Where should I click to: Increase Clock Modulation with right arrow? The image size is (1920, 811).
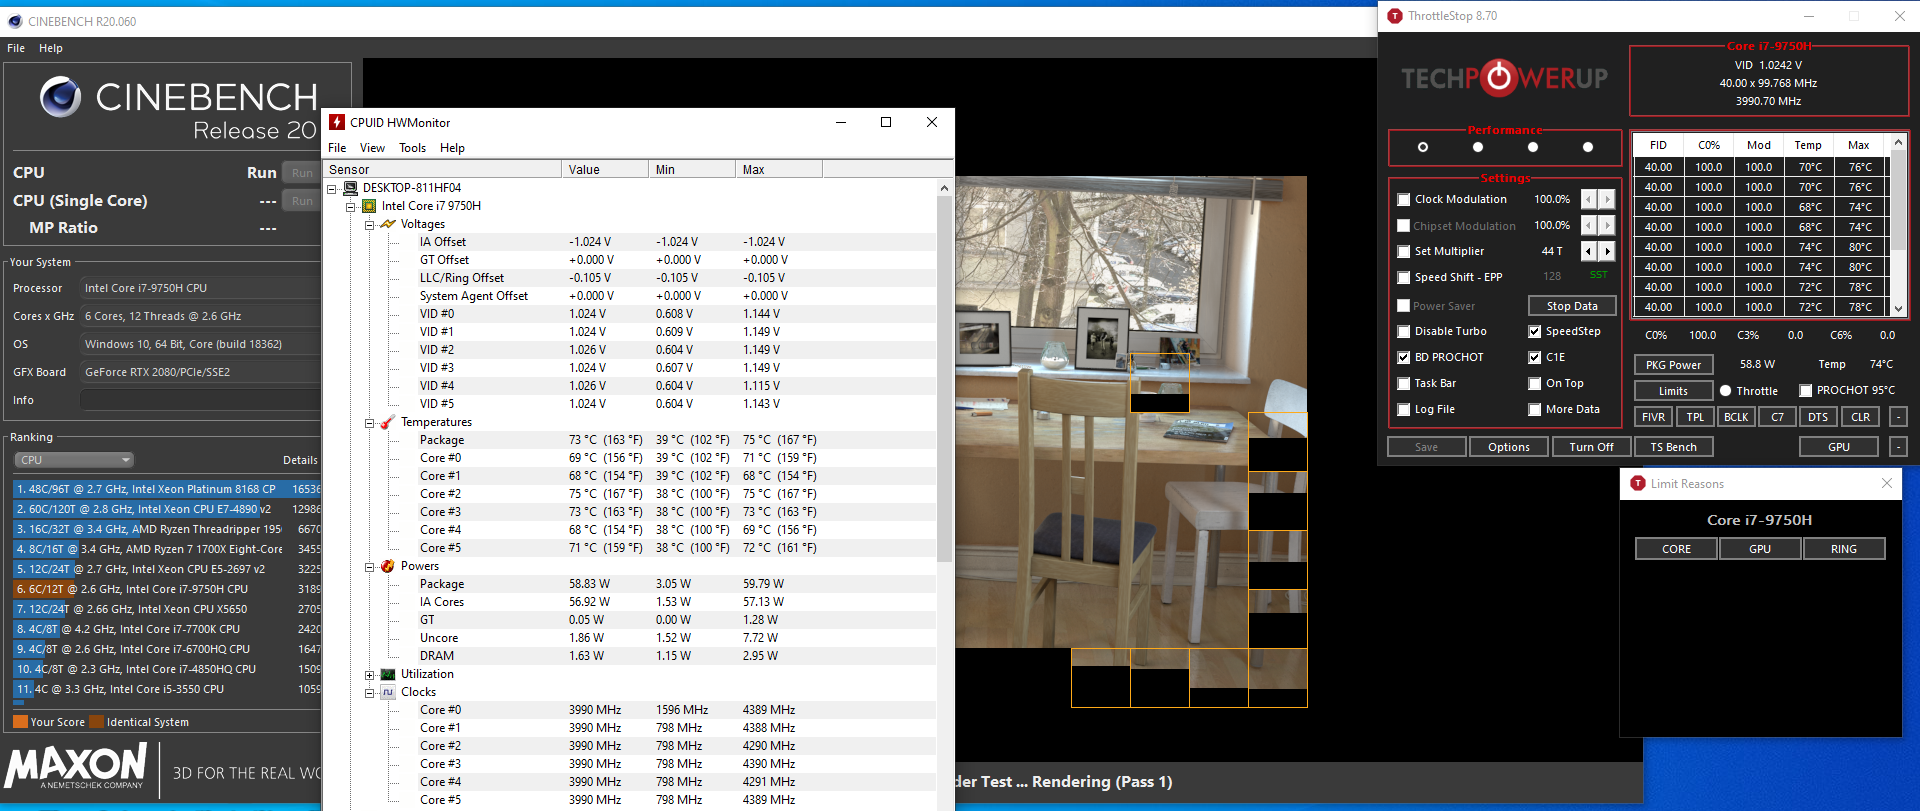(x=1606, y=199)
